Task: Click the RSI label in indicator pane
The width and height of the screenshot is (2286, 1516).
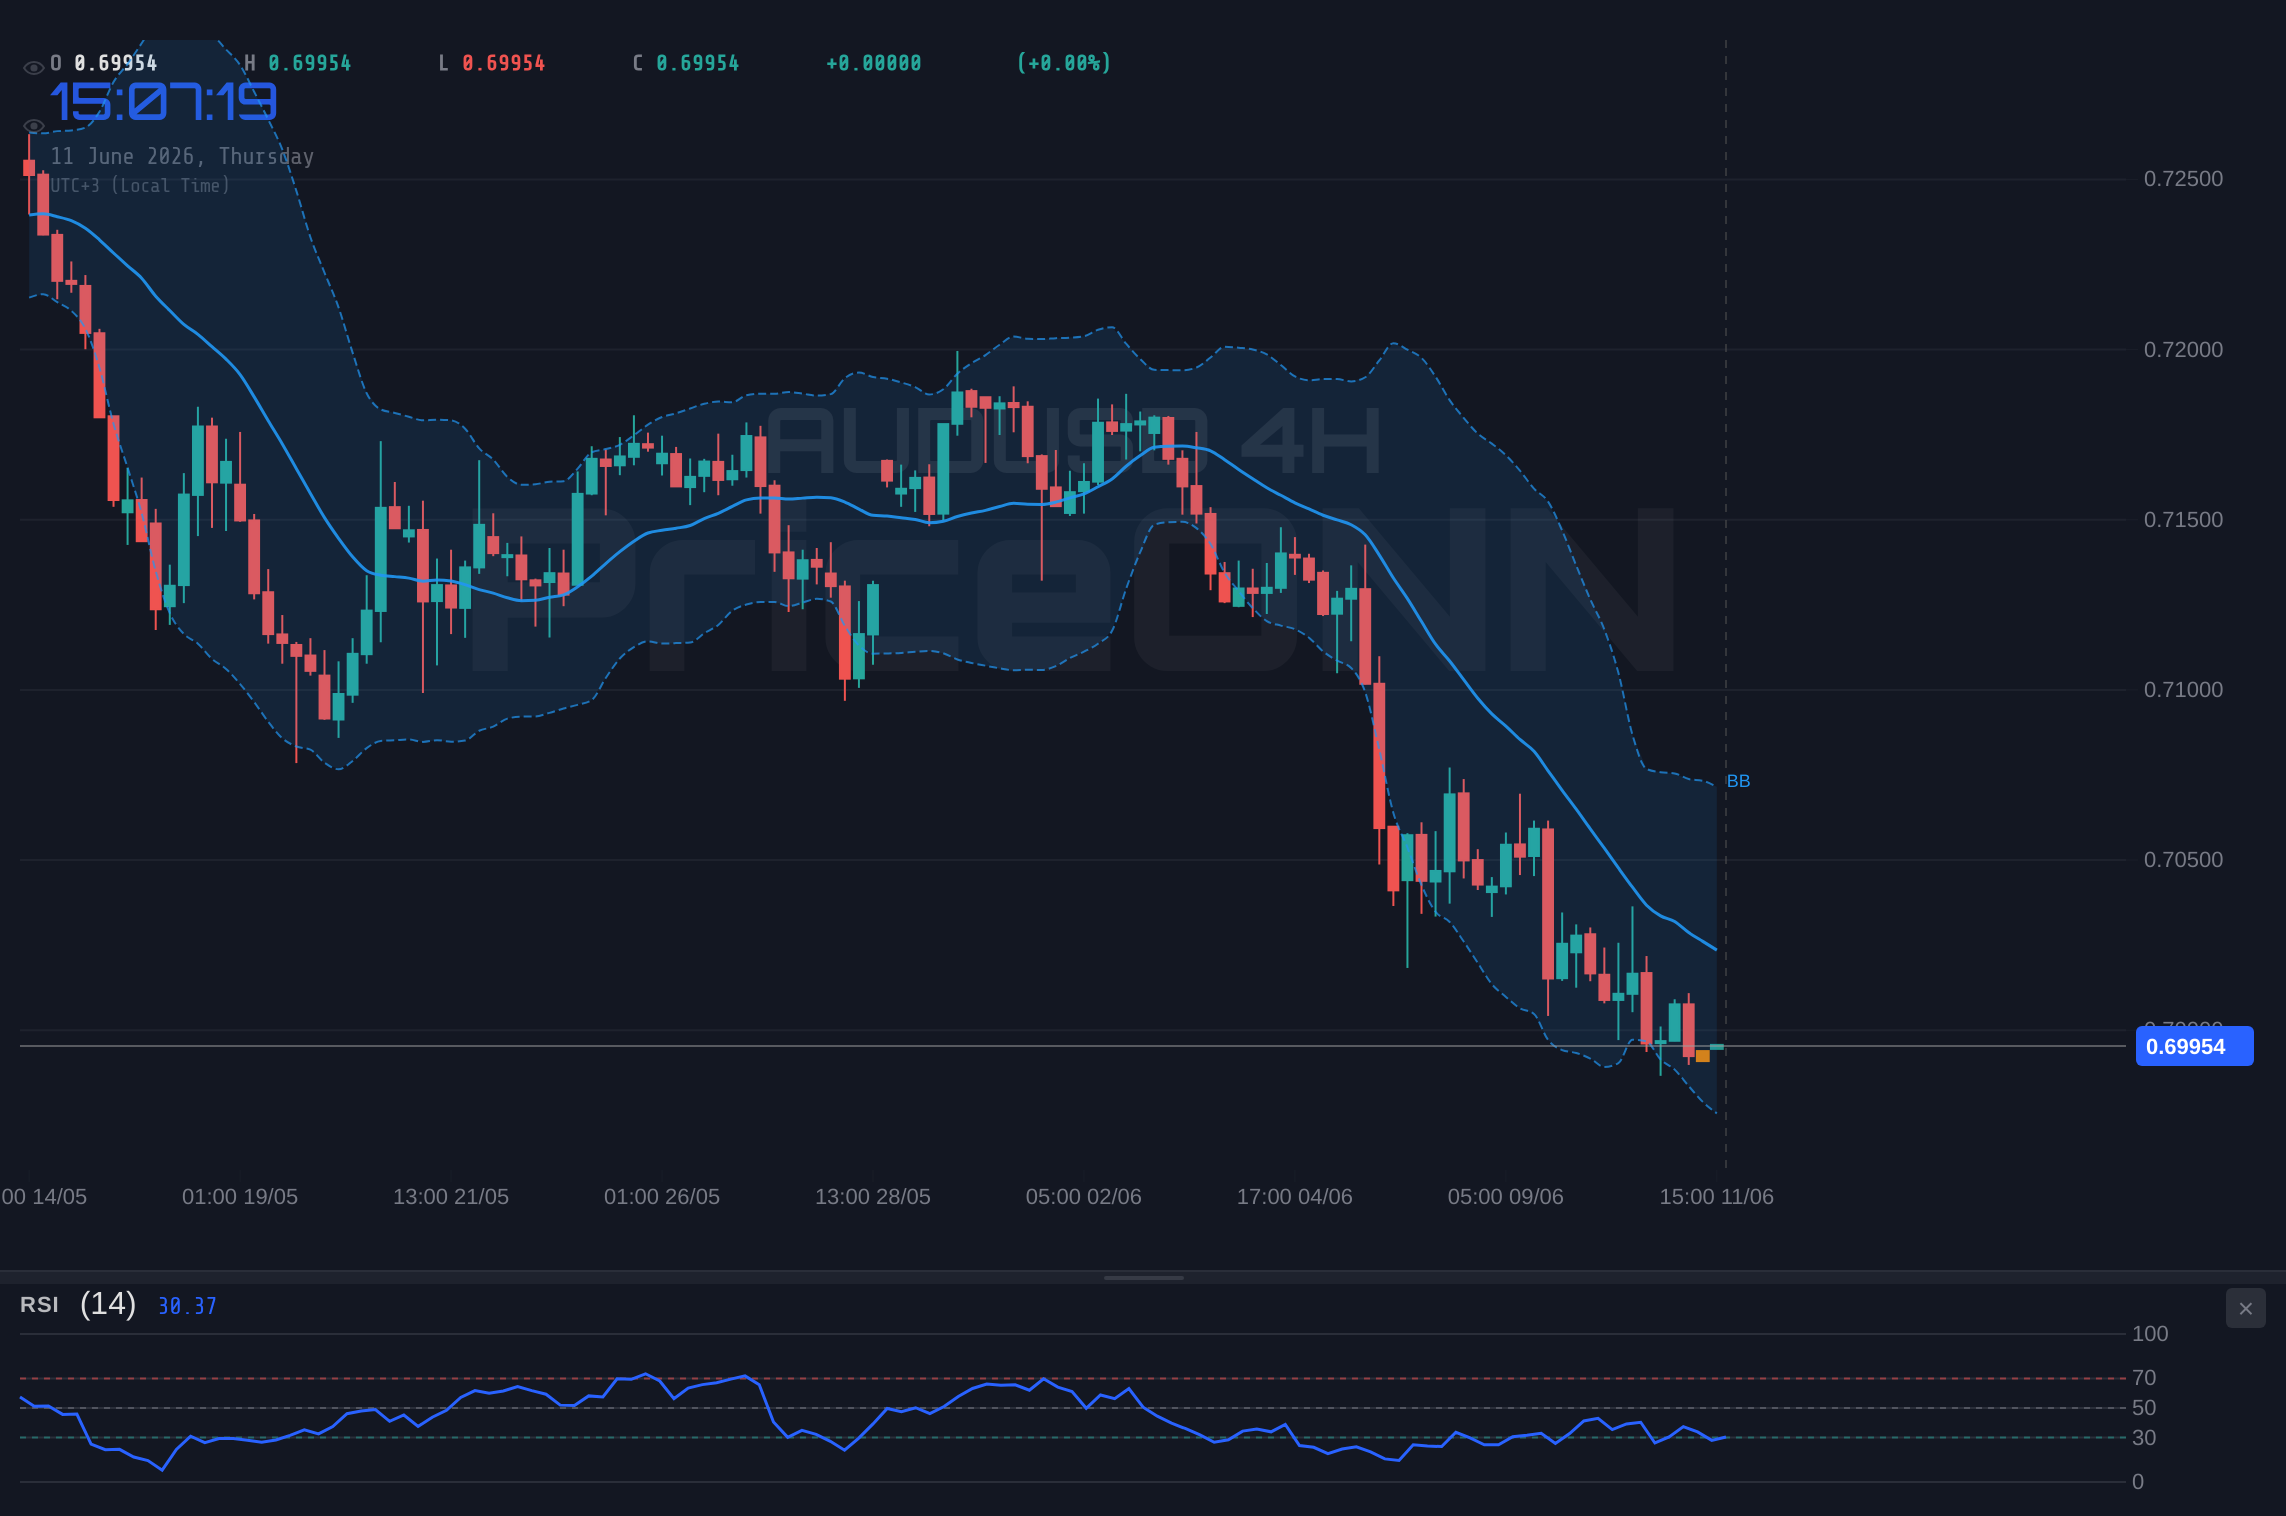Action: click(x=39, y=1305)
